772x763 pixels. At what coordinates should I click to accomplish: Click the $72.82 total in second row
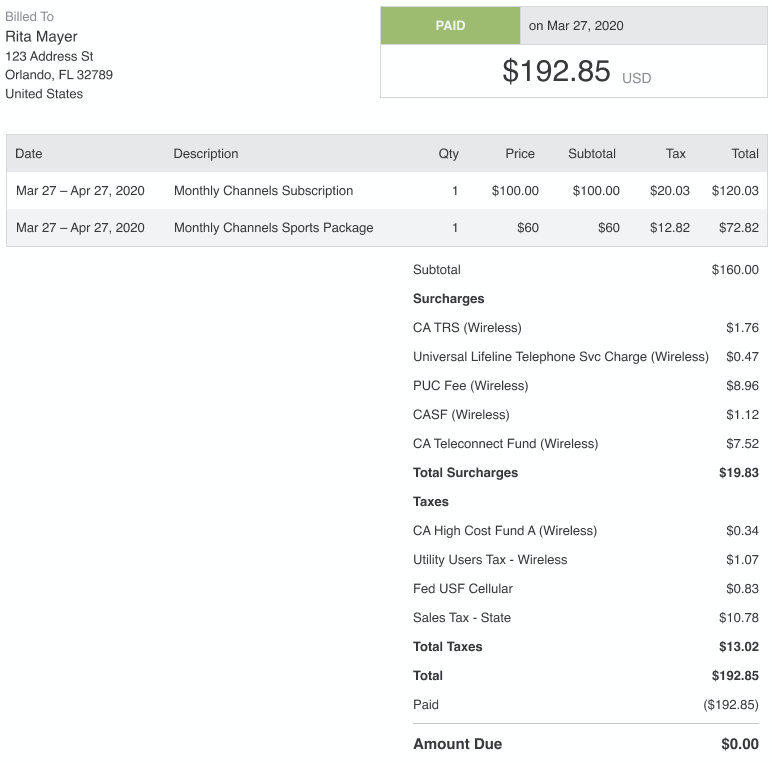click(739, 228)
